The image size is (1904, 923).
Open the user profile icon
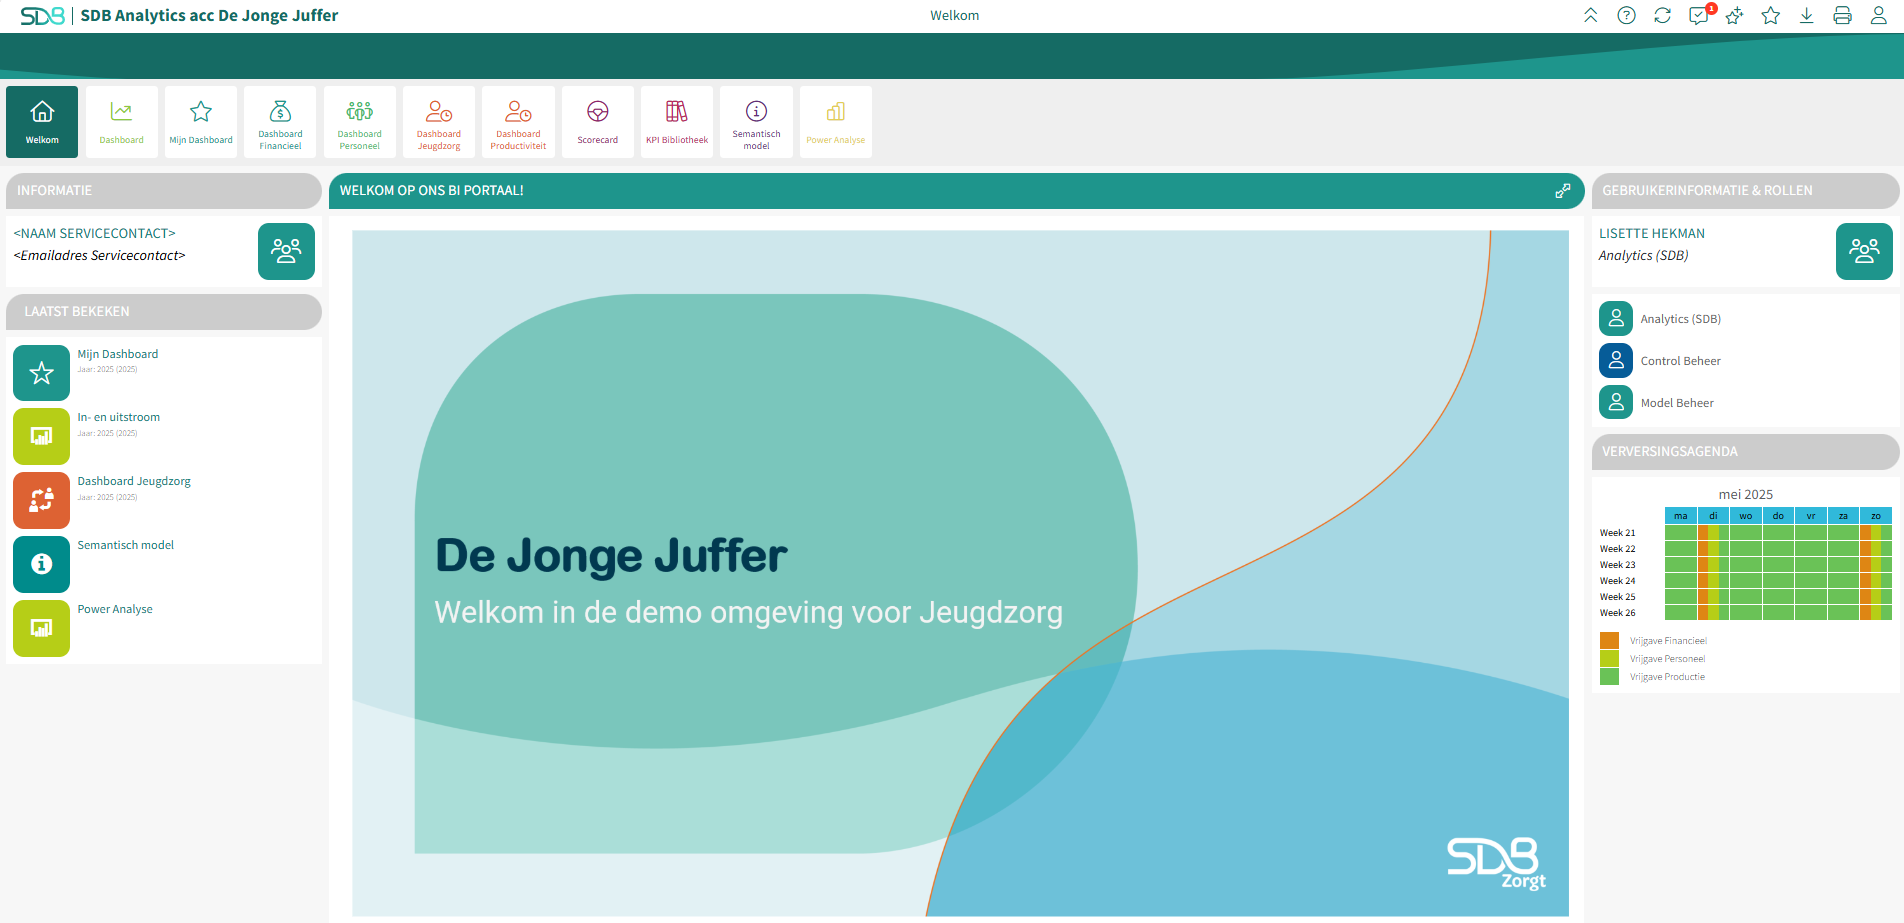(1879, 15)
